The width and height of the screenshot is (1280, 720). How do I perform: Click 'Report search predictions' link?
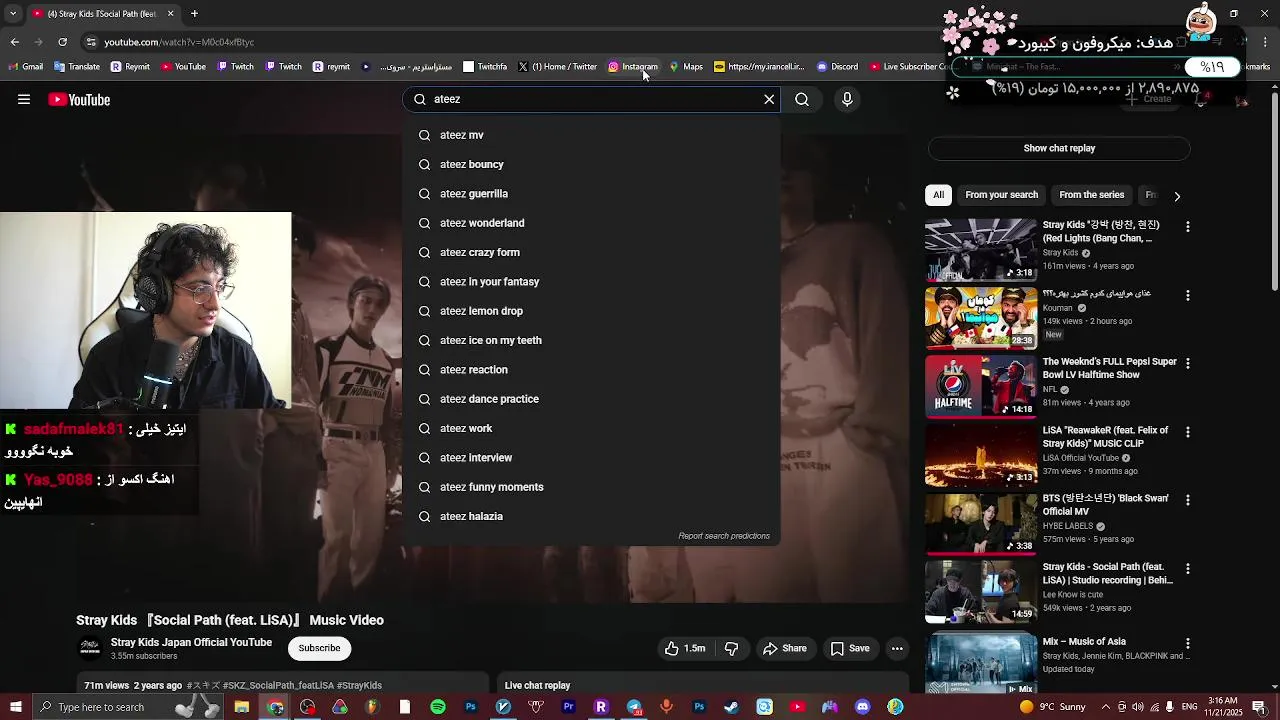(x=724, y=536)
